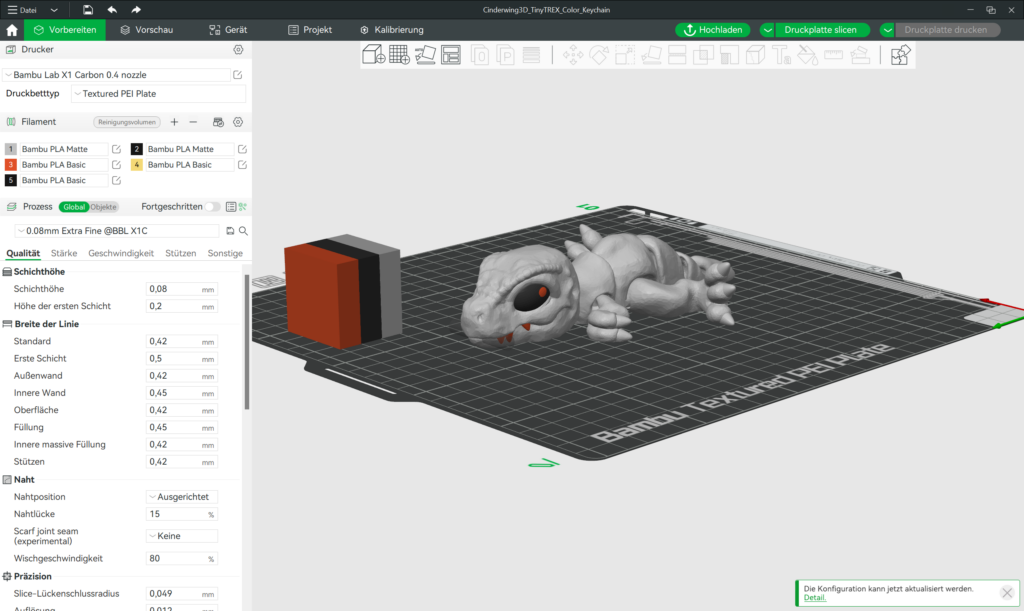Add a new plate with grid icon
The height and width of the screenshot is (611, 1024).
click(x=399, y=55)
